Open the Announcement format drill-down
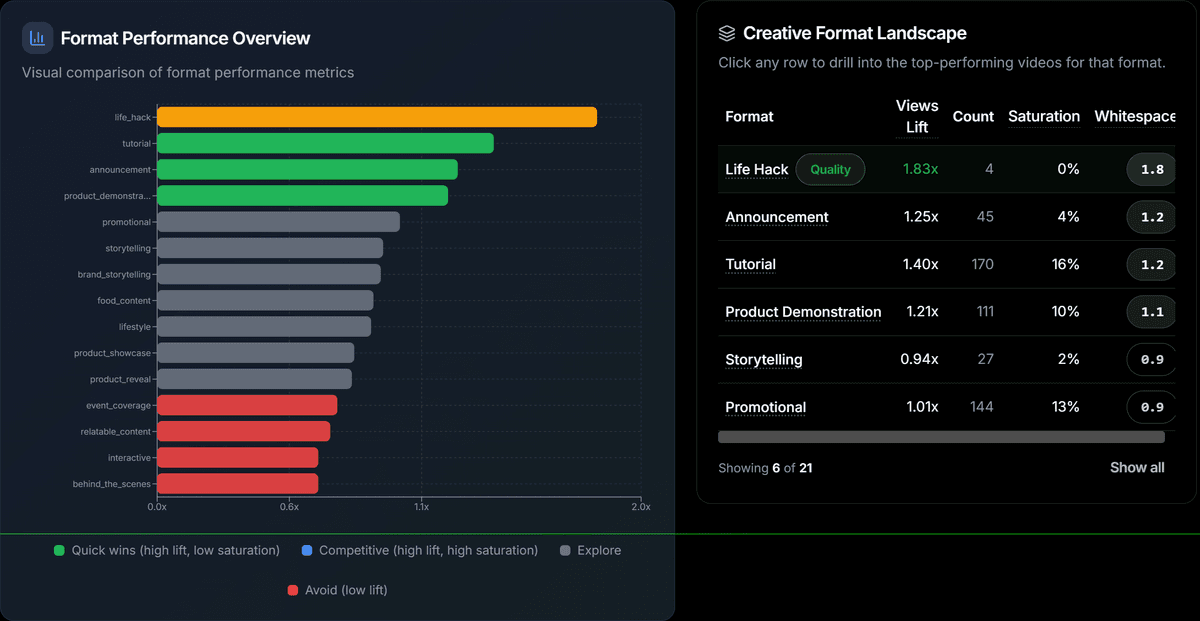This screenshot has width=1200, height=621. (777, 217)
